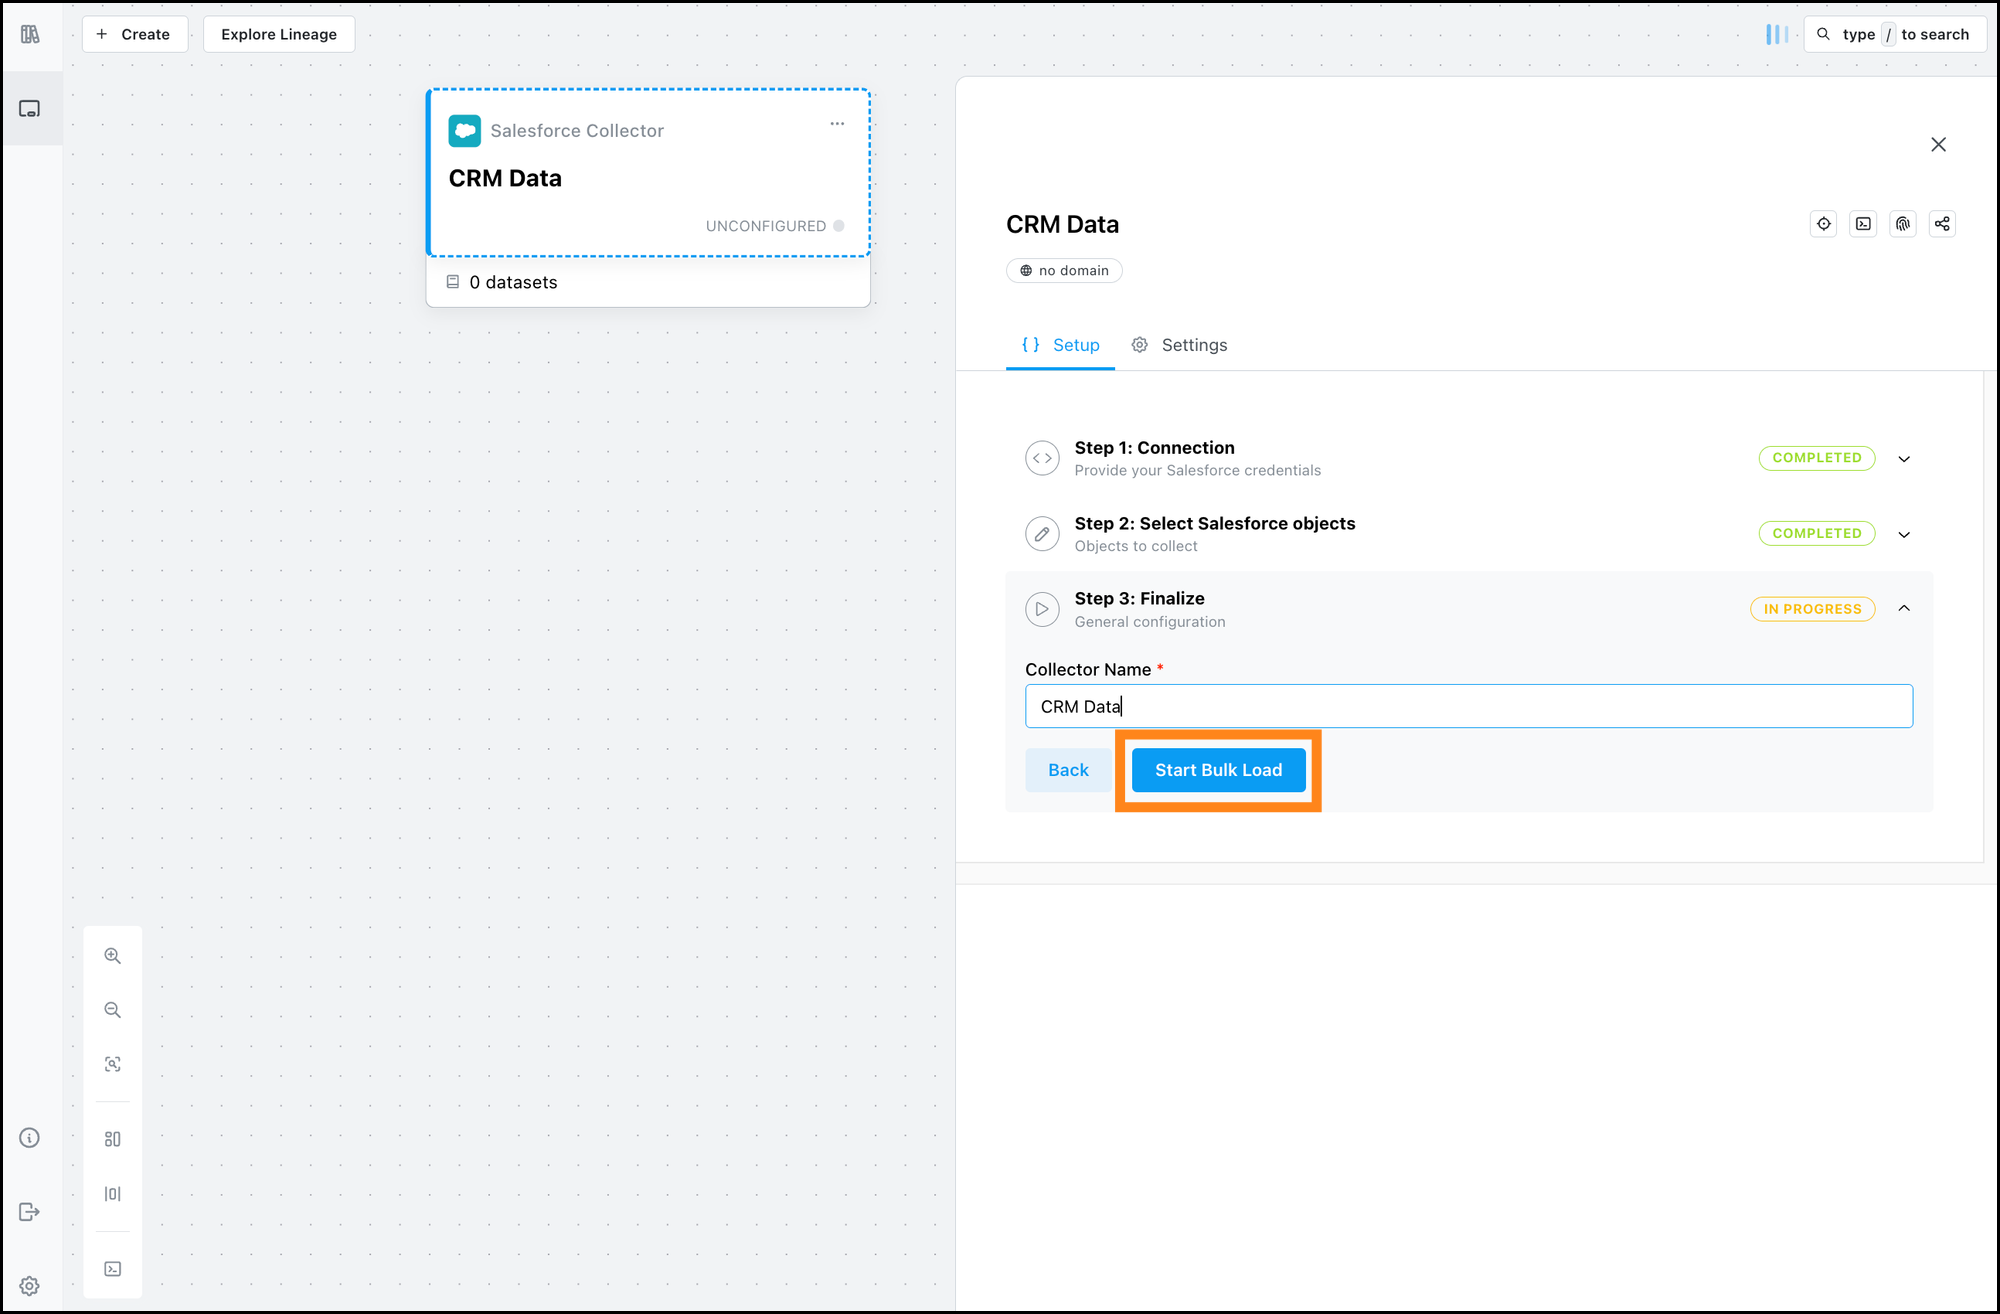This screenshot has height=1314, width=2000.
Task: Expand Step 1: Connection chevron
Action: pyautogui.click(x=1904, y=459)
